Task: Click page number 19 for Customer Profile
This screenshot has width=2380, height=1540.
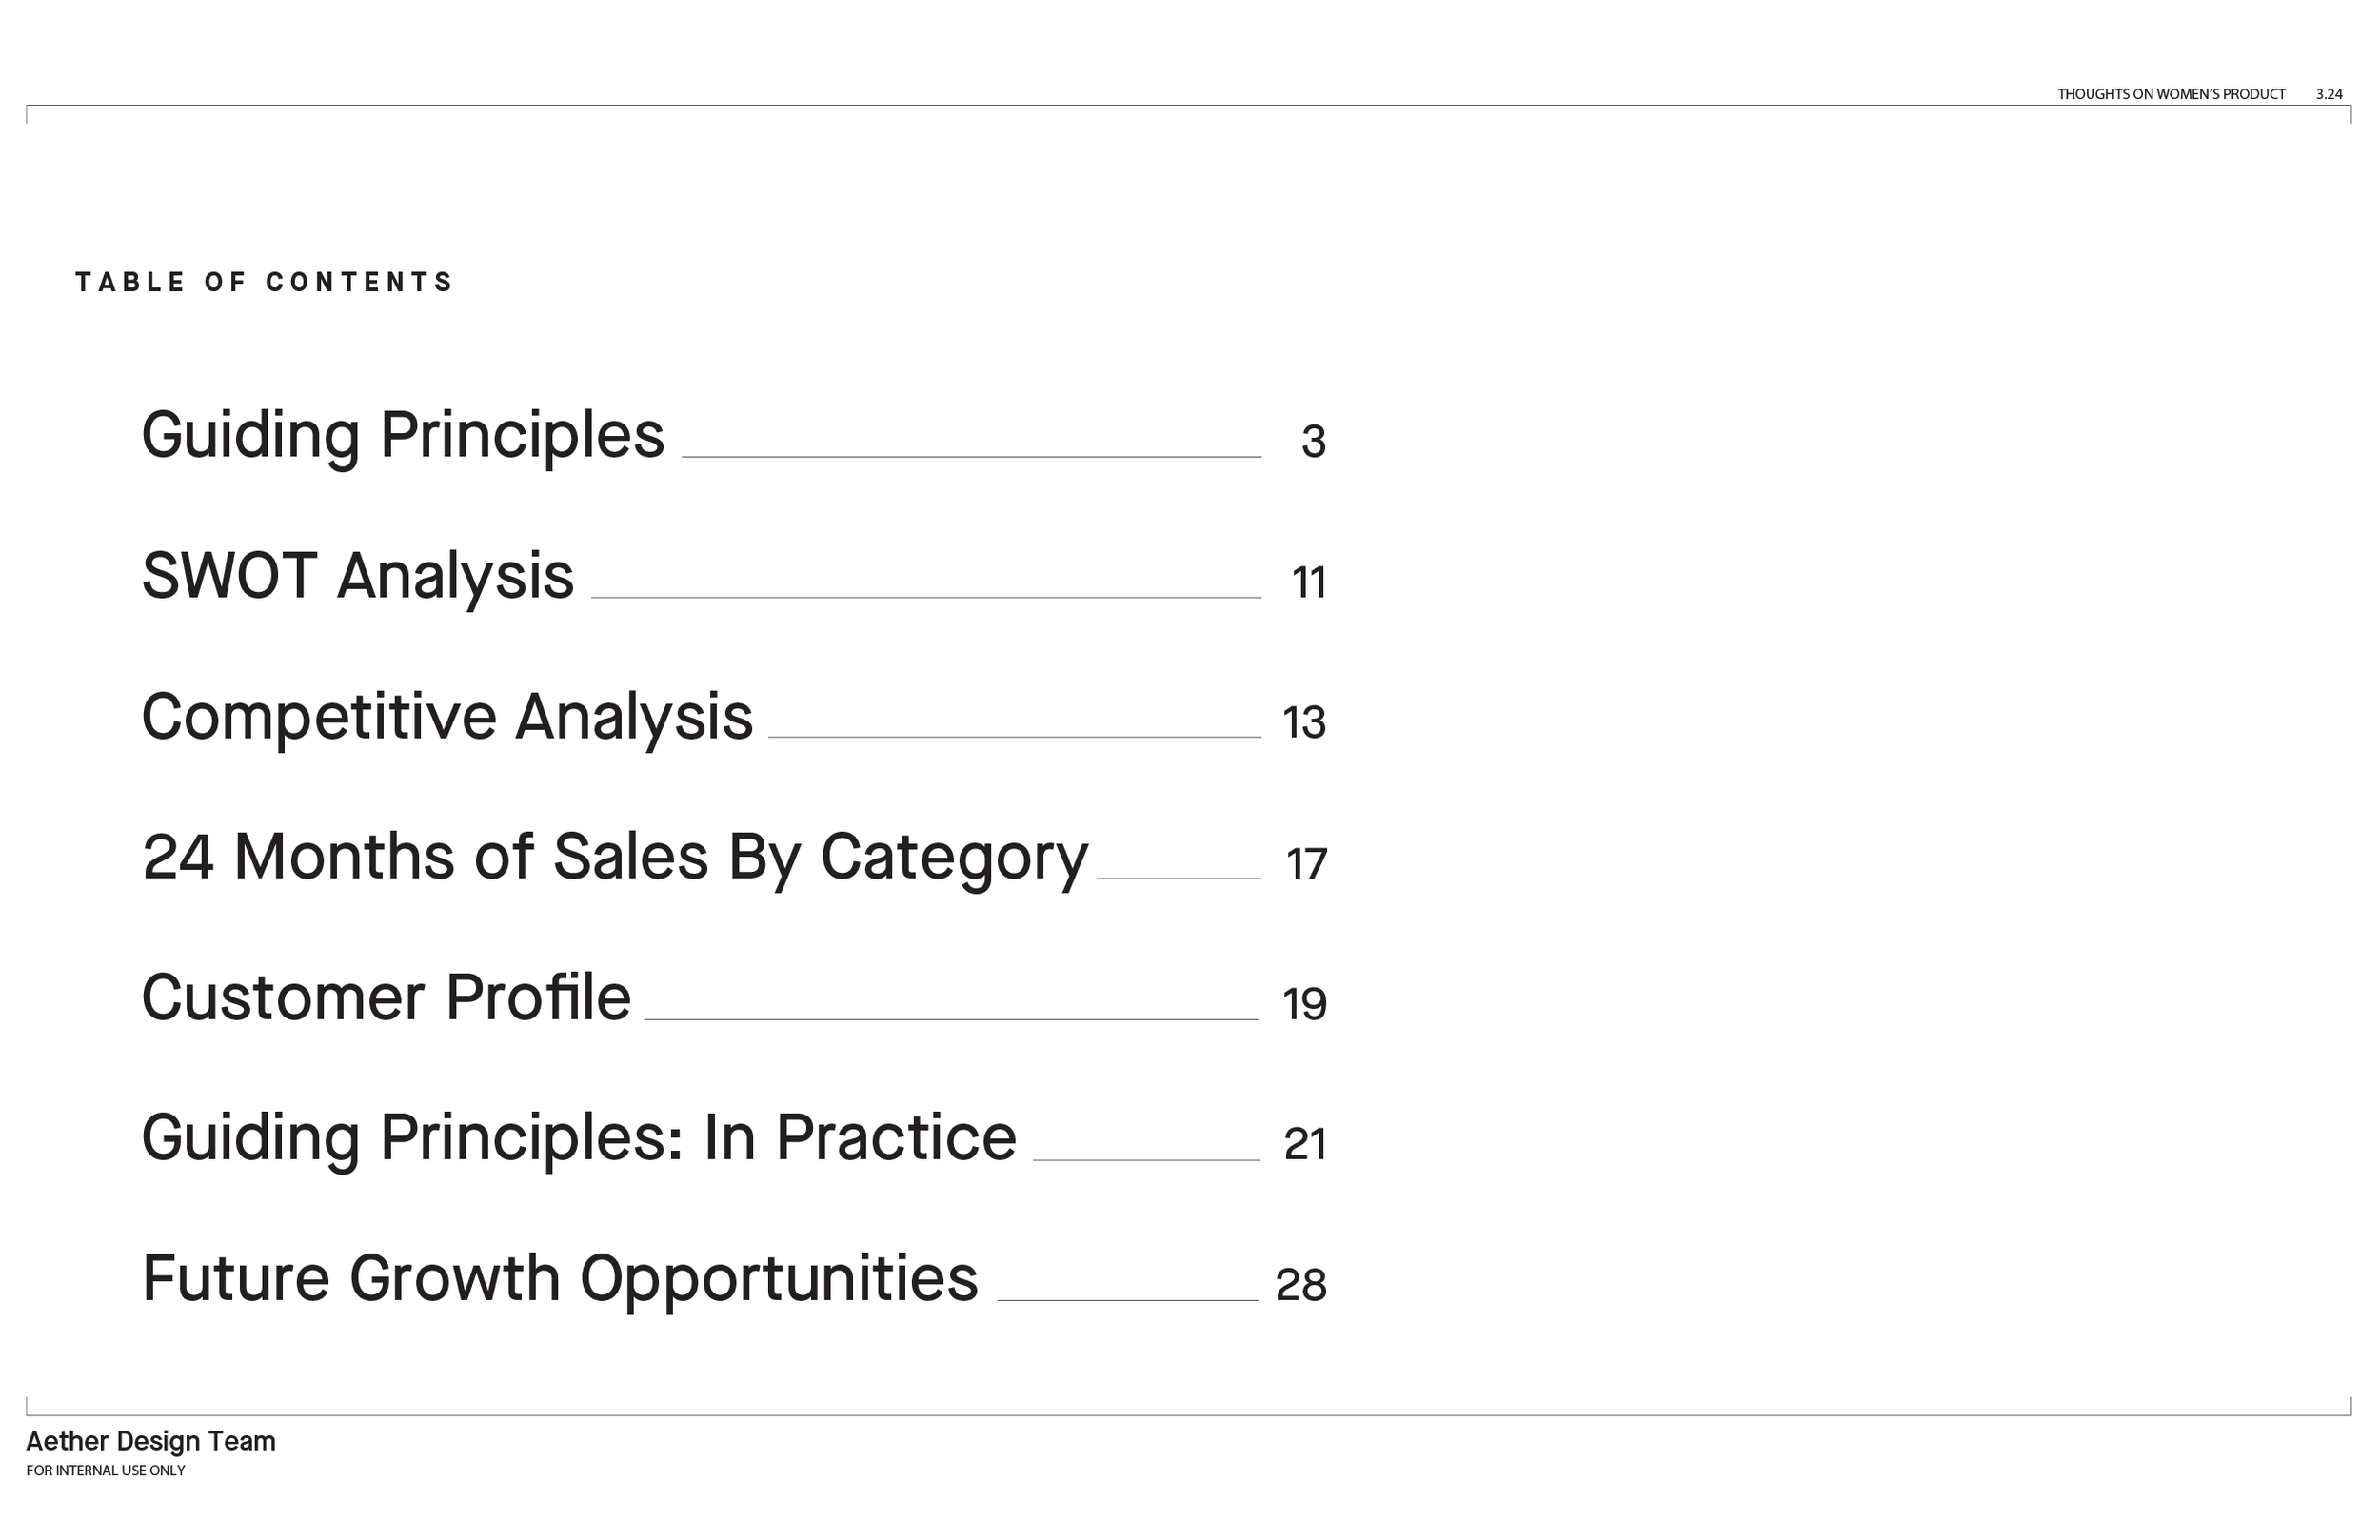Action: pyautogui.click(x=1304, y=1005)
